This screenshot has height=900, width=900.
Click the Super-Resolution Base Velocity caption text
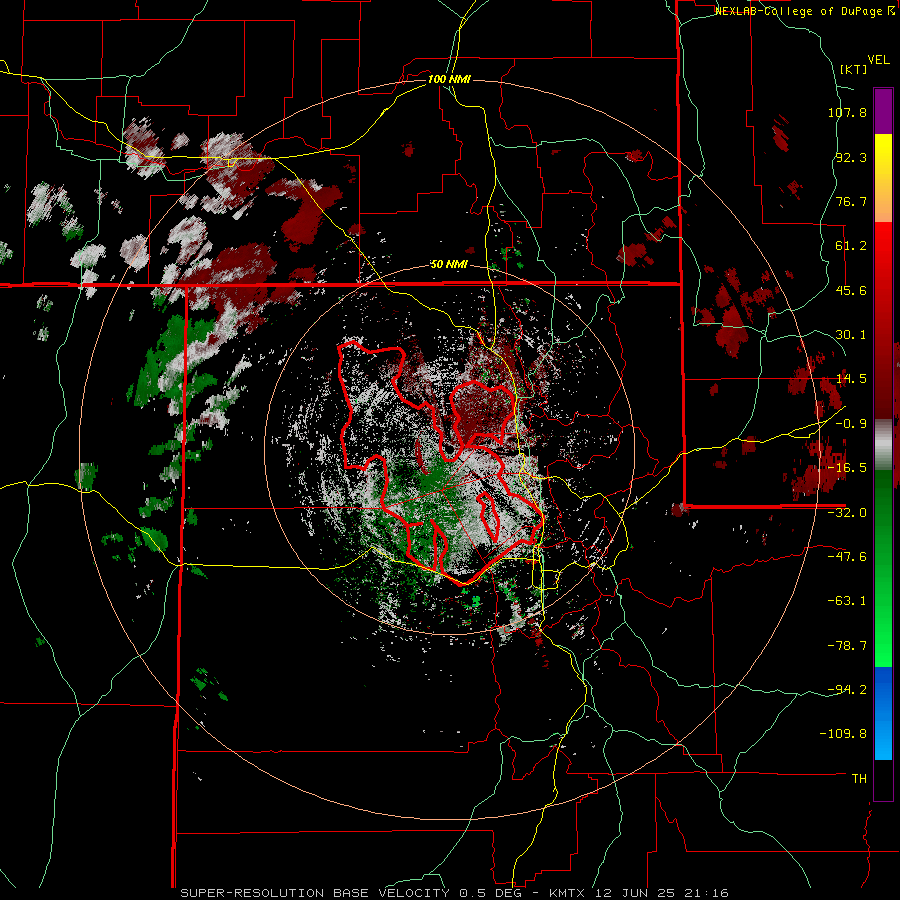pos(455,893)
